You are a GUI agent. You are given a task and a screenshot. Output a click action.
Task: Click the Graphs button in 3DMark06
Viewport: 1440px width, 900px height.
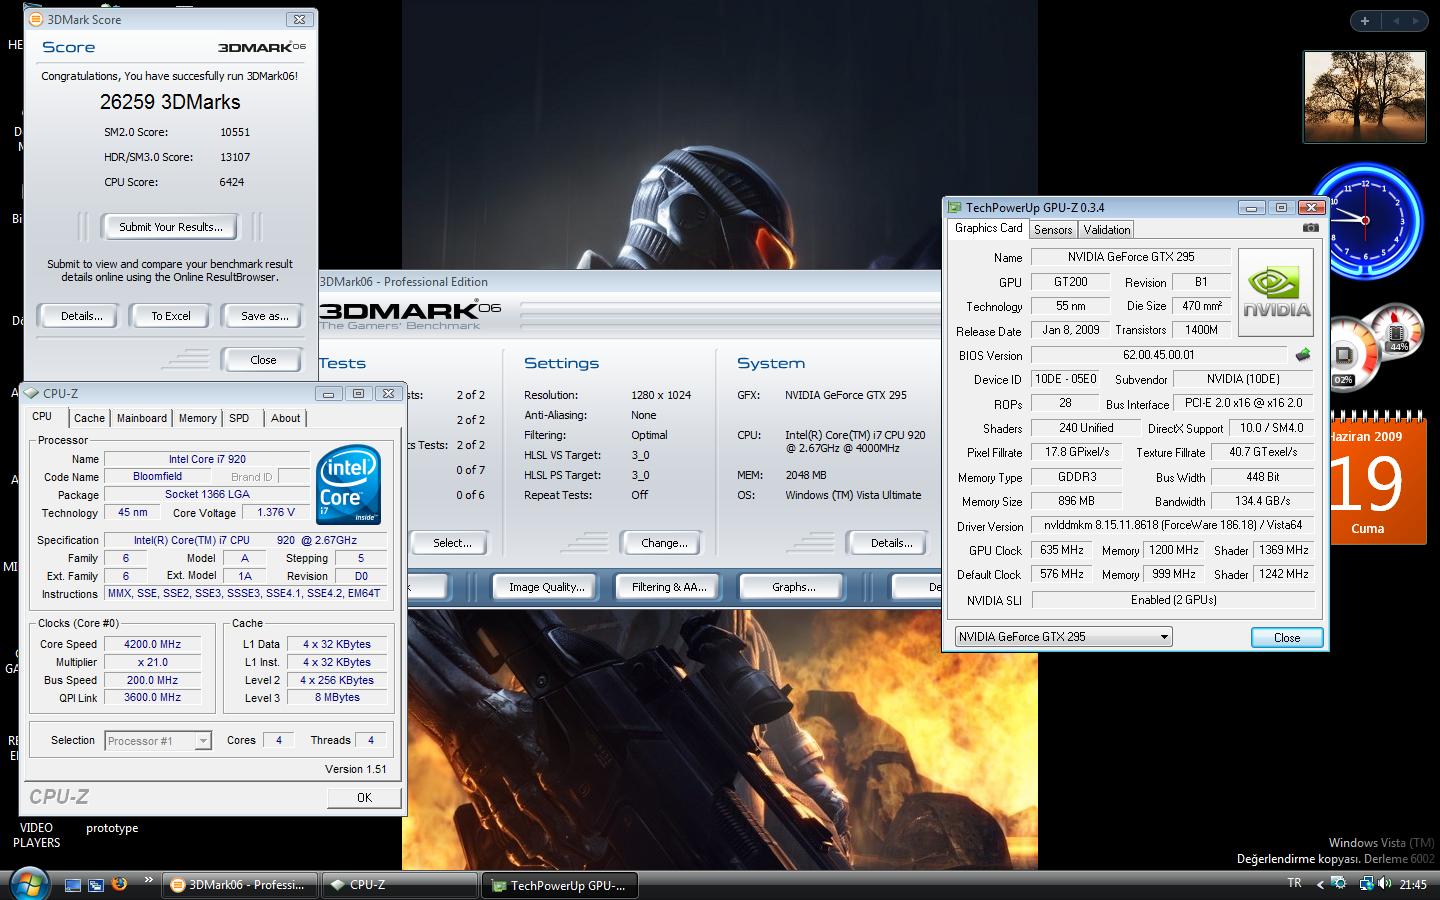click(793, 587)
